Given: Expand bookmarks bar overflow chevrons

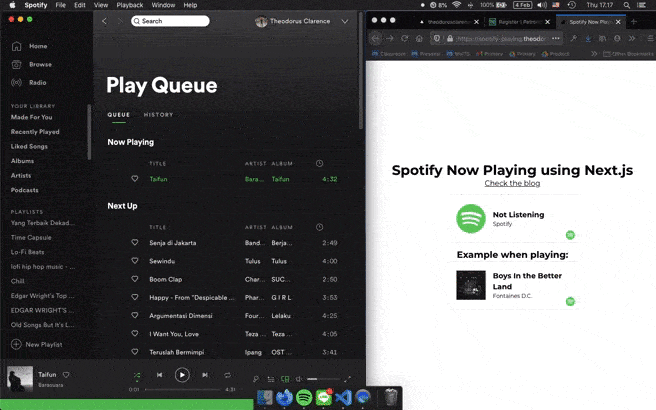Looking at the screenshot, I should (594, 54).
